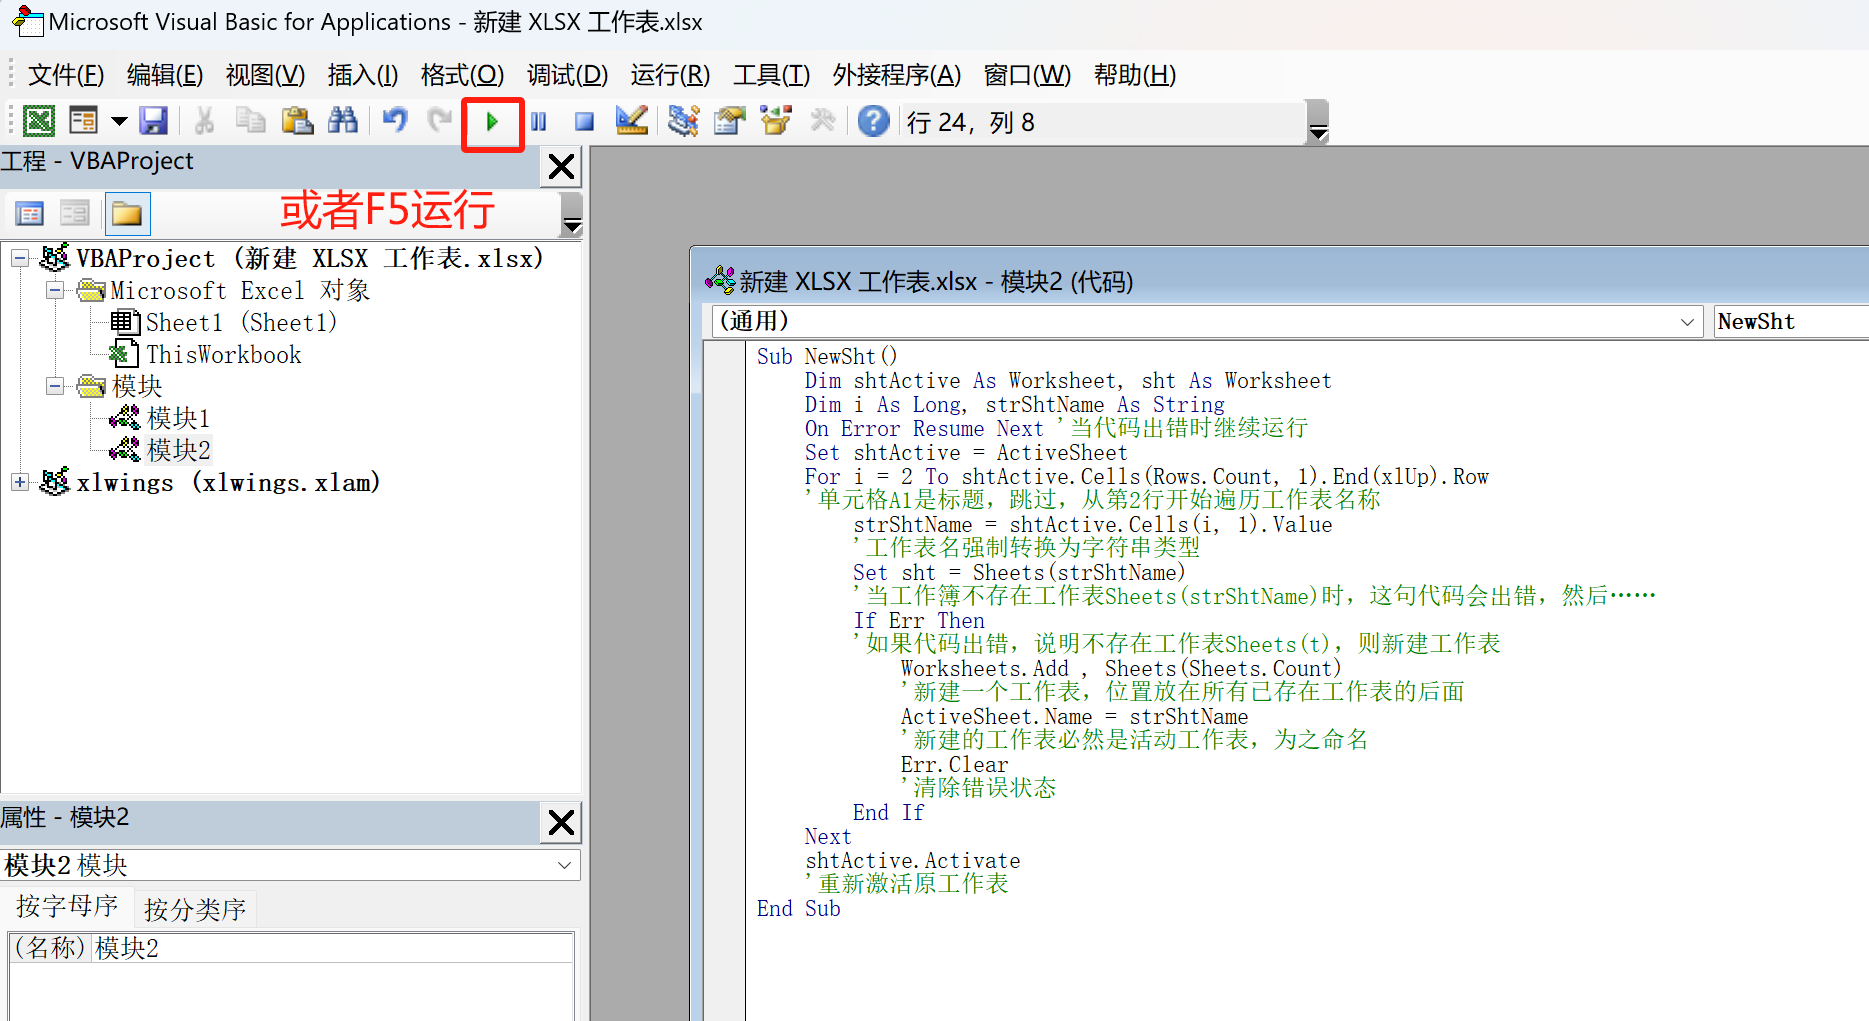Click the View Microsoft Excel toolbar icon

pos(39,122)
